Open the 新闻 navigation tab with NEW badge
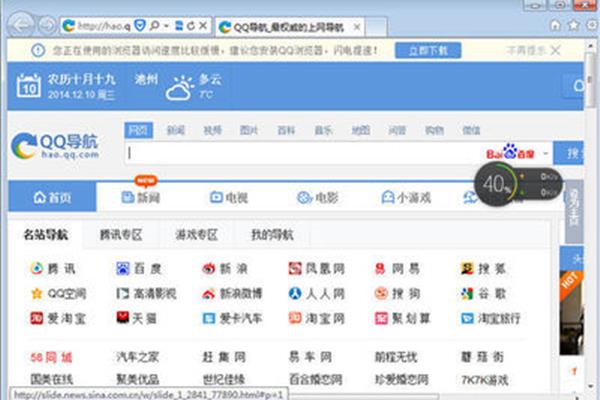The height and width of the screenshot is (400, 600). (x=141, y=198)
